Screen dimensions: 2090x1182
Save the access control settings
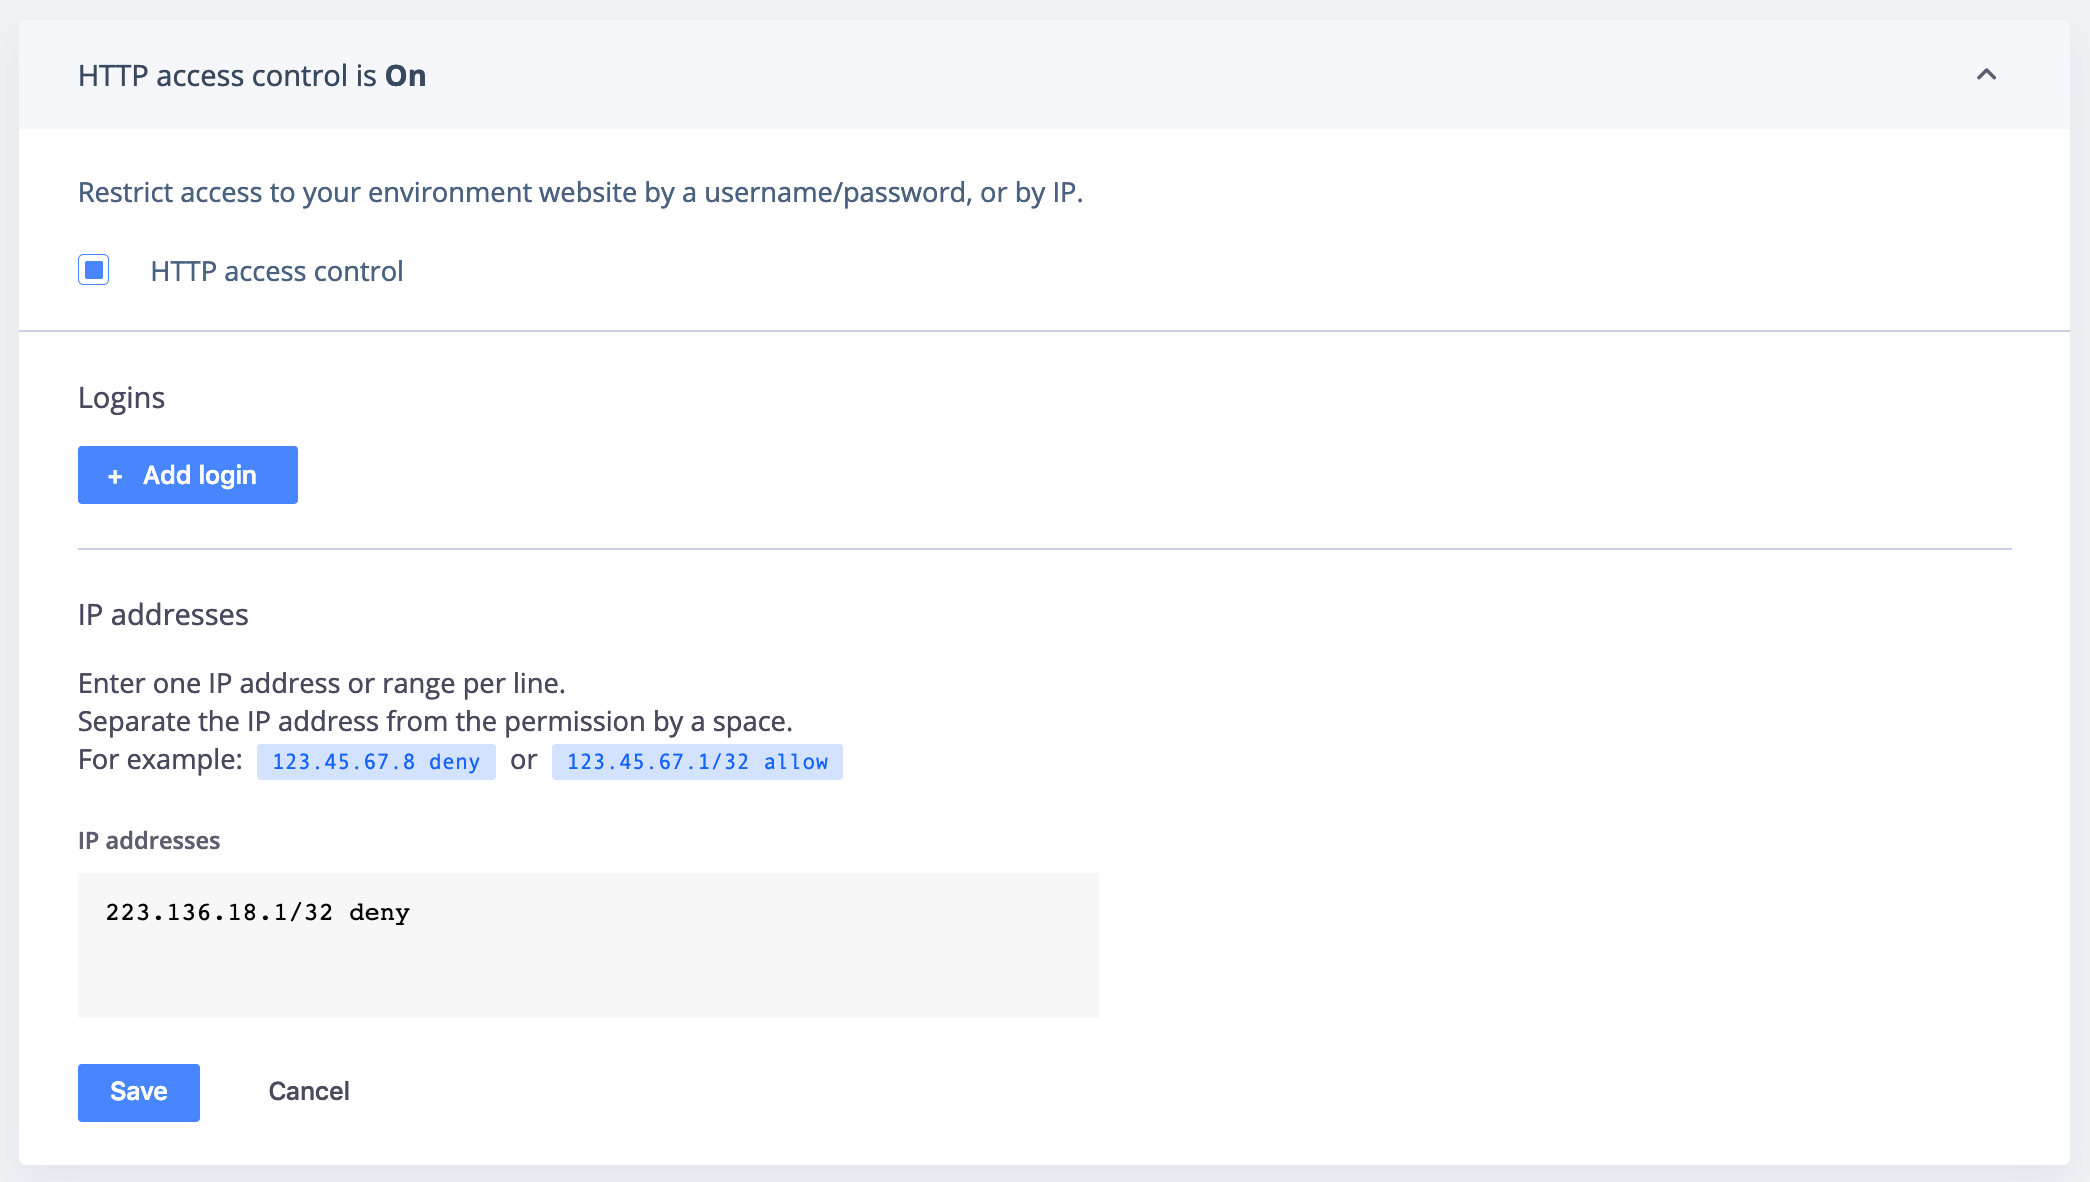pos(139,1092)
